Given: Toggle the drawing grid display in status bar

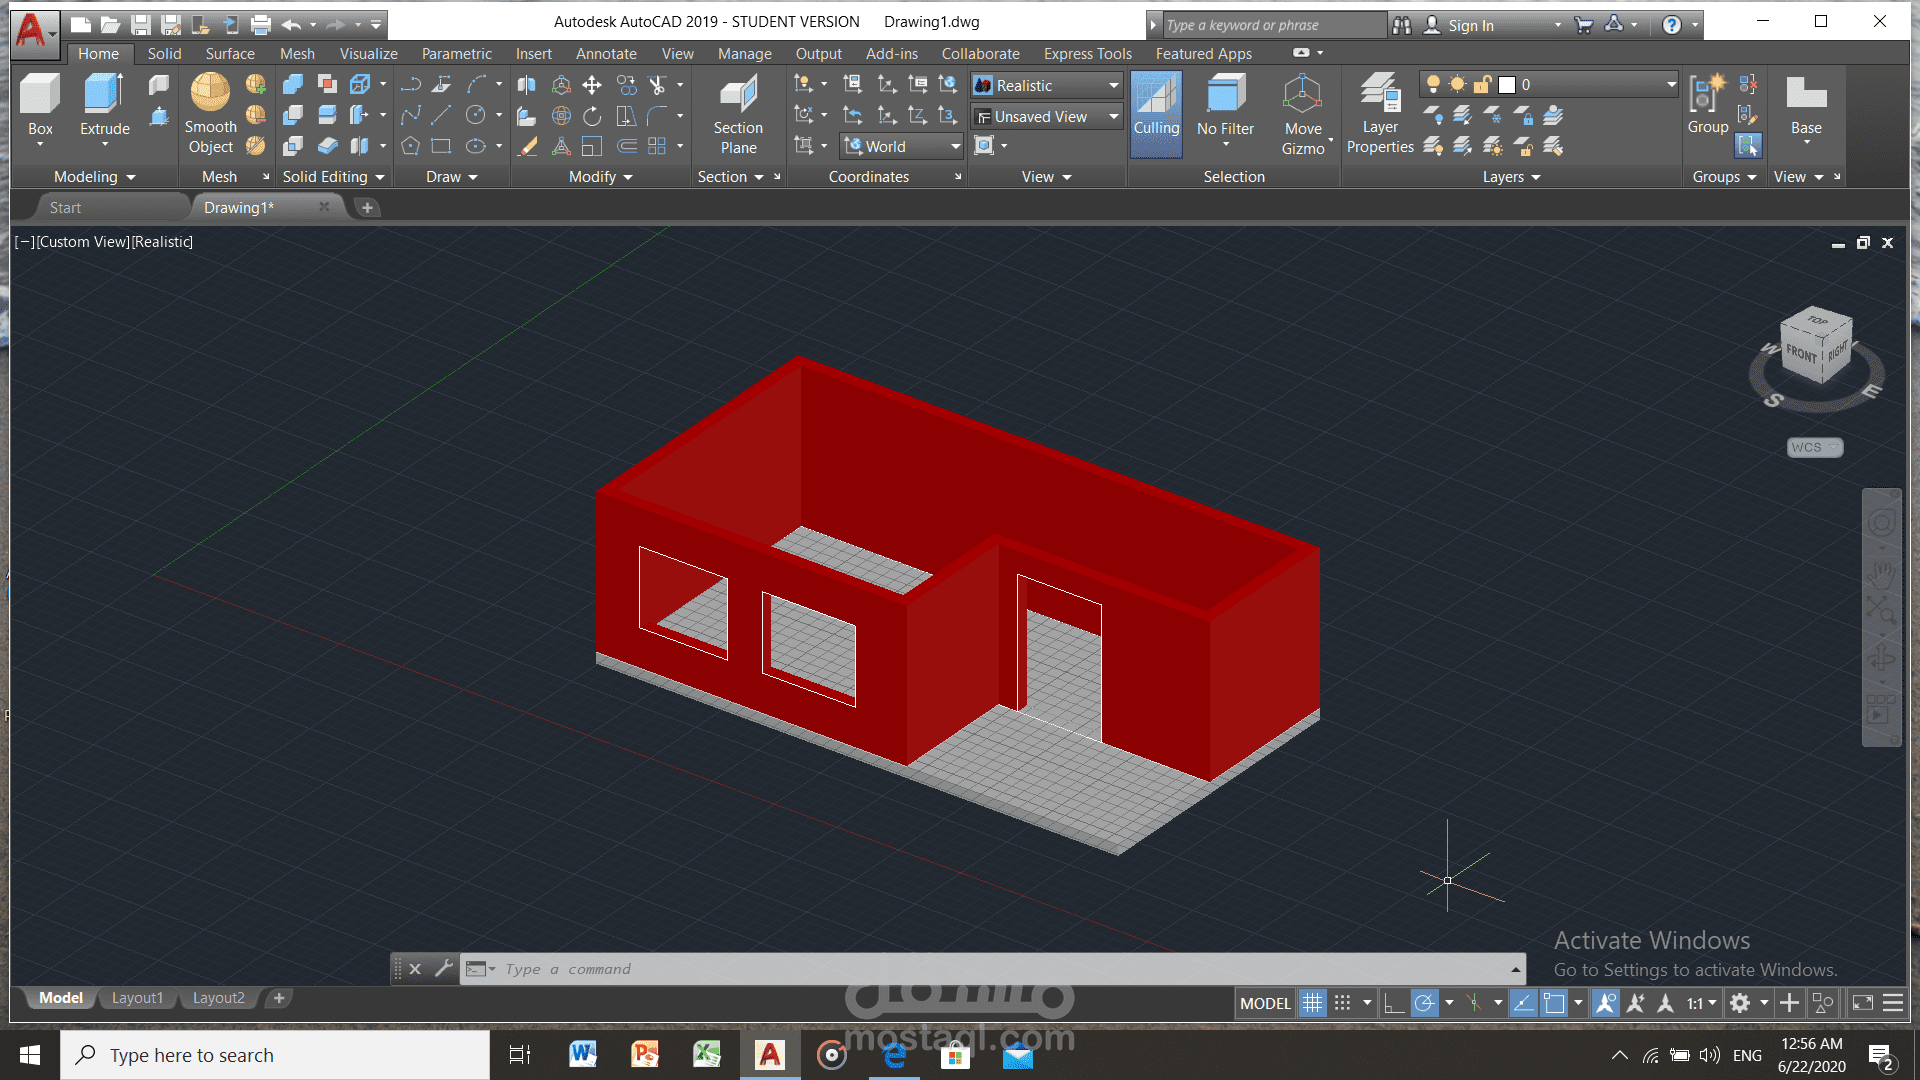Looking at the screenshot, I should pos(1312,1003).
